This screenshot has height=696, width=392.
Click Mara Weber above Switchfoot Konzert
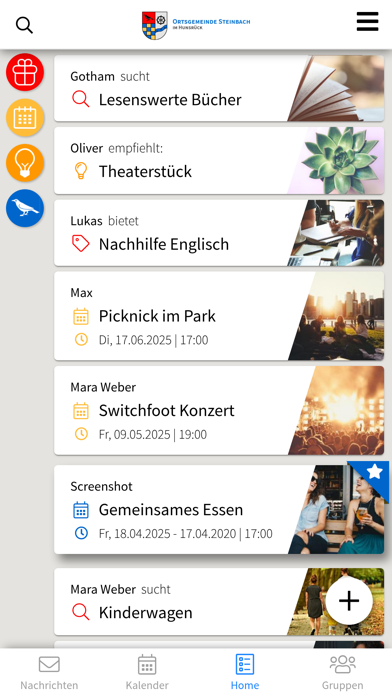click(x=103, y=387)
